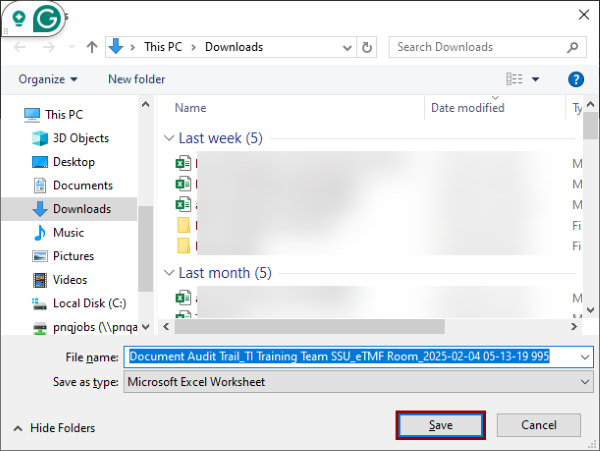Click New folder in the toolbar
The image size is (600, 451).
pyautogui.click(x=137, y=79)
